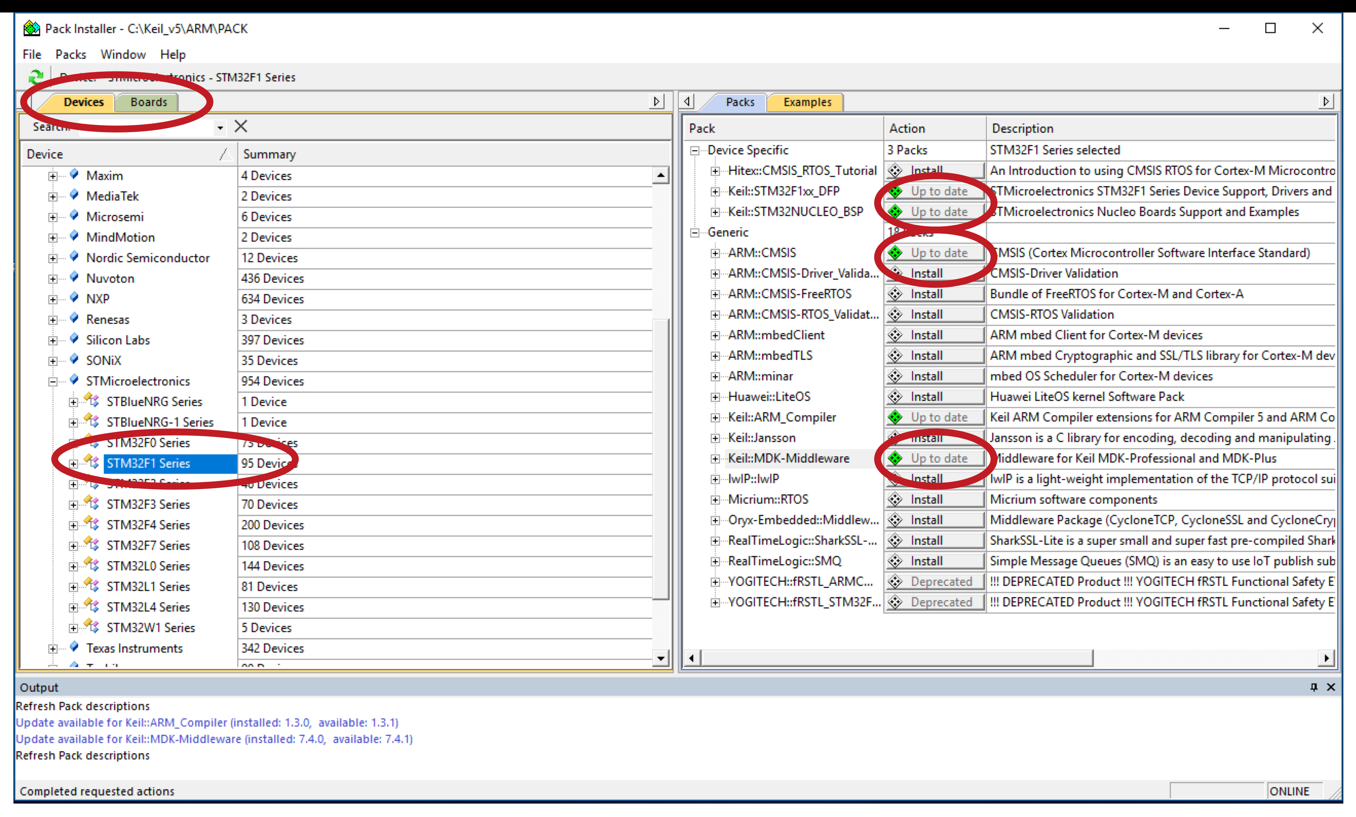The height and width of the screenshot is (817, 1356).
Task: Click the Pack column header
Action: pos(783,128)
